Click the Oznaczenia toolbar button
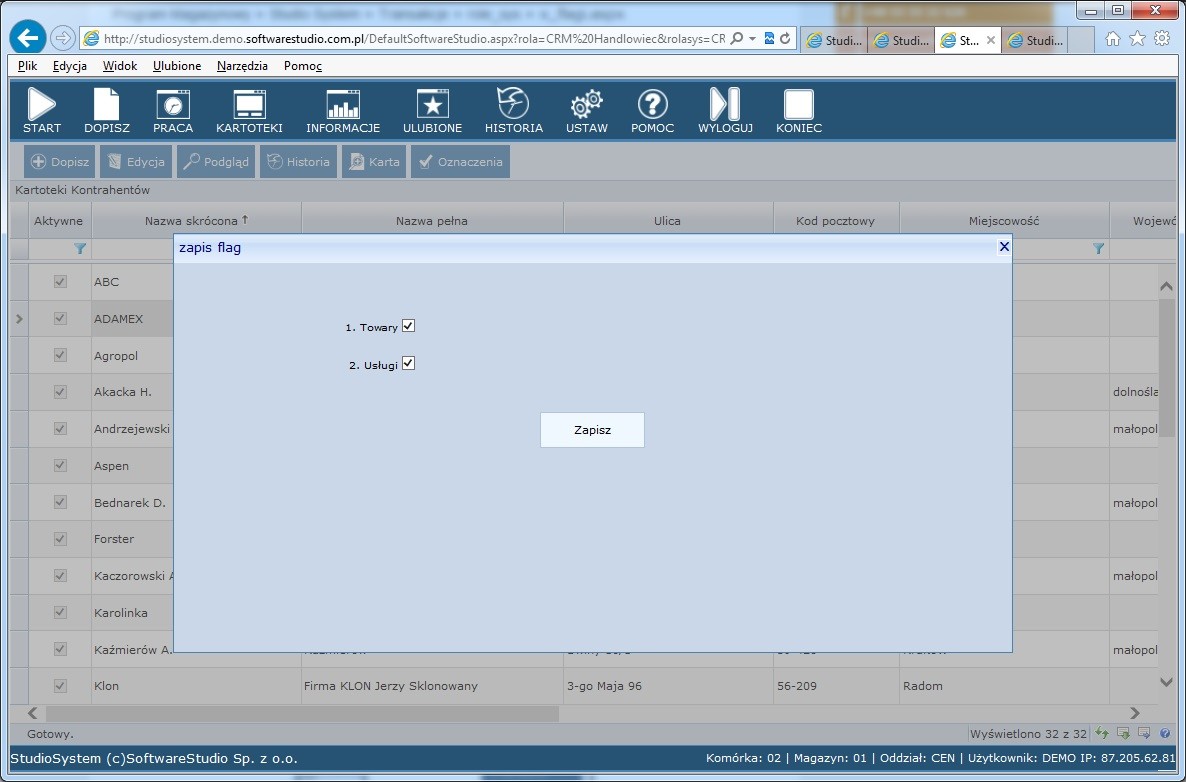 (x=460, y=162)
